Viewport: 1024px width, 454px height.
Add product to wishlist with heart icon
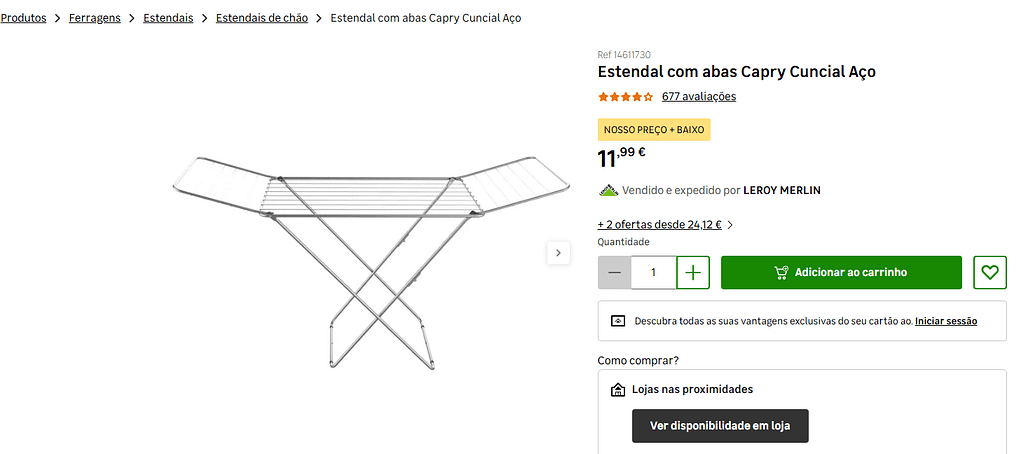(x=989, y=272)
